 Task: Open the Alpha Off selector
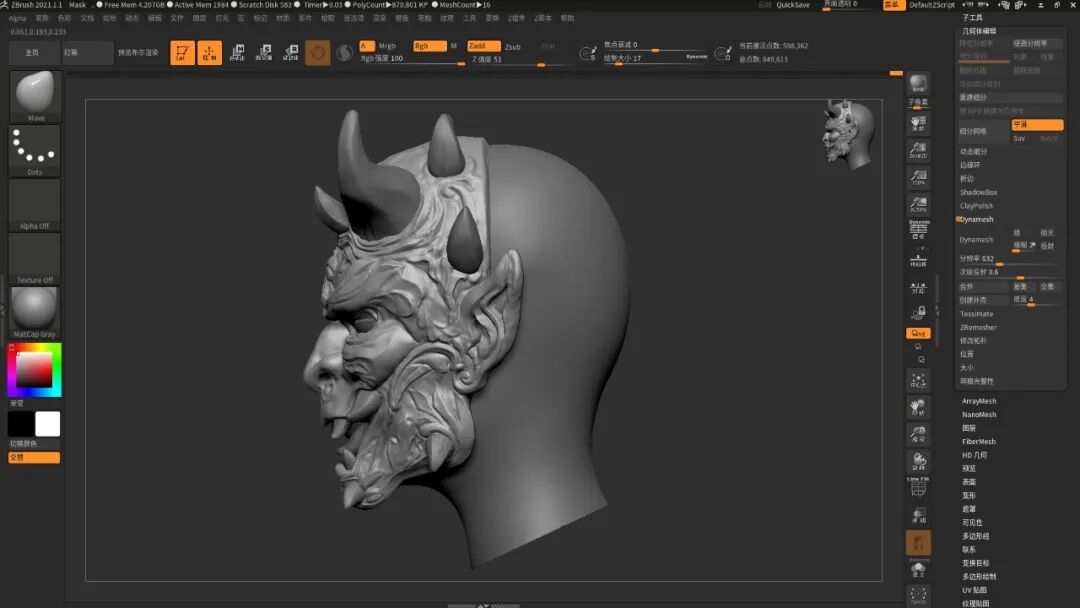point(35,203)
